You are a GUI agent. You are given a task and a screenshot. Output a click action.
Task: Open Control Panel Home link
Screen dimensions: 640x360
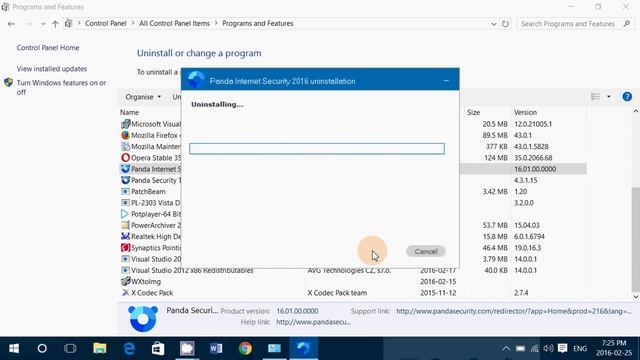tap(48, 48)
